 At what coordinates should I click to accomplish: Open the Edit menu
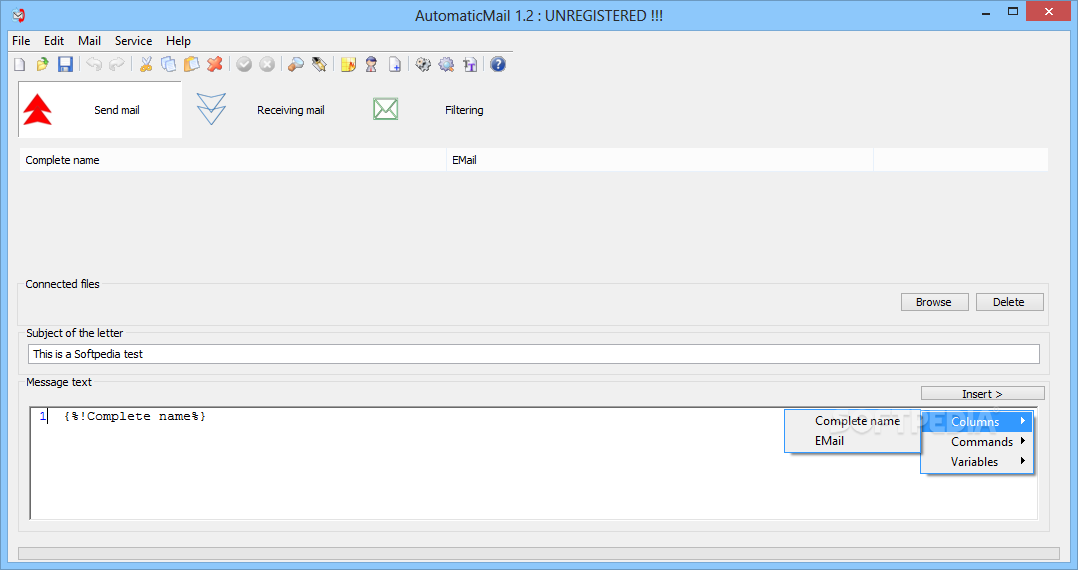[54, 41]
